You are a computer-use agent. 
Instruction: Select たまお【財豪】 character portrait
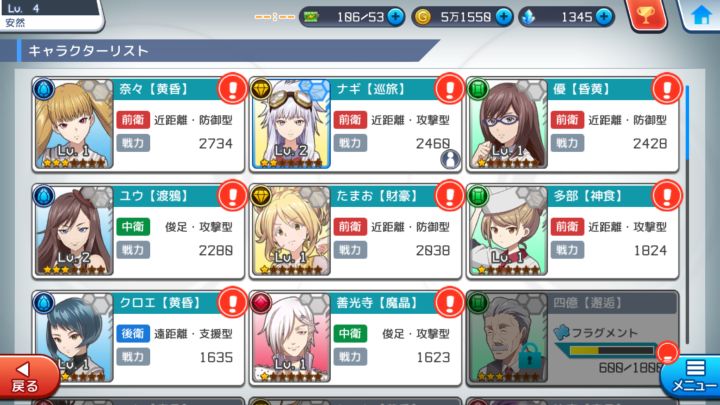291,231
